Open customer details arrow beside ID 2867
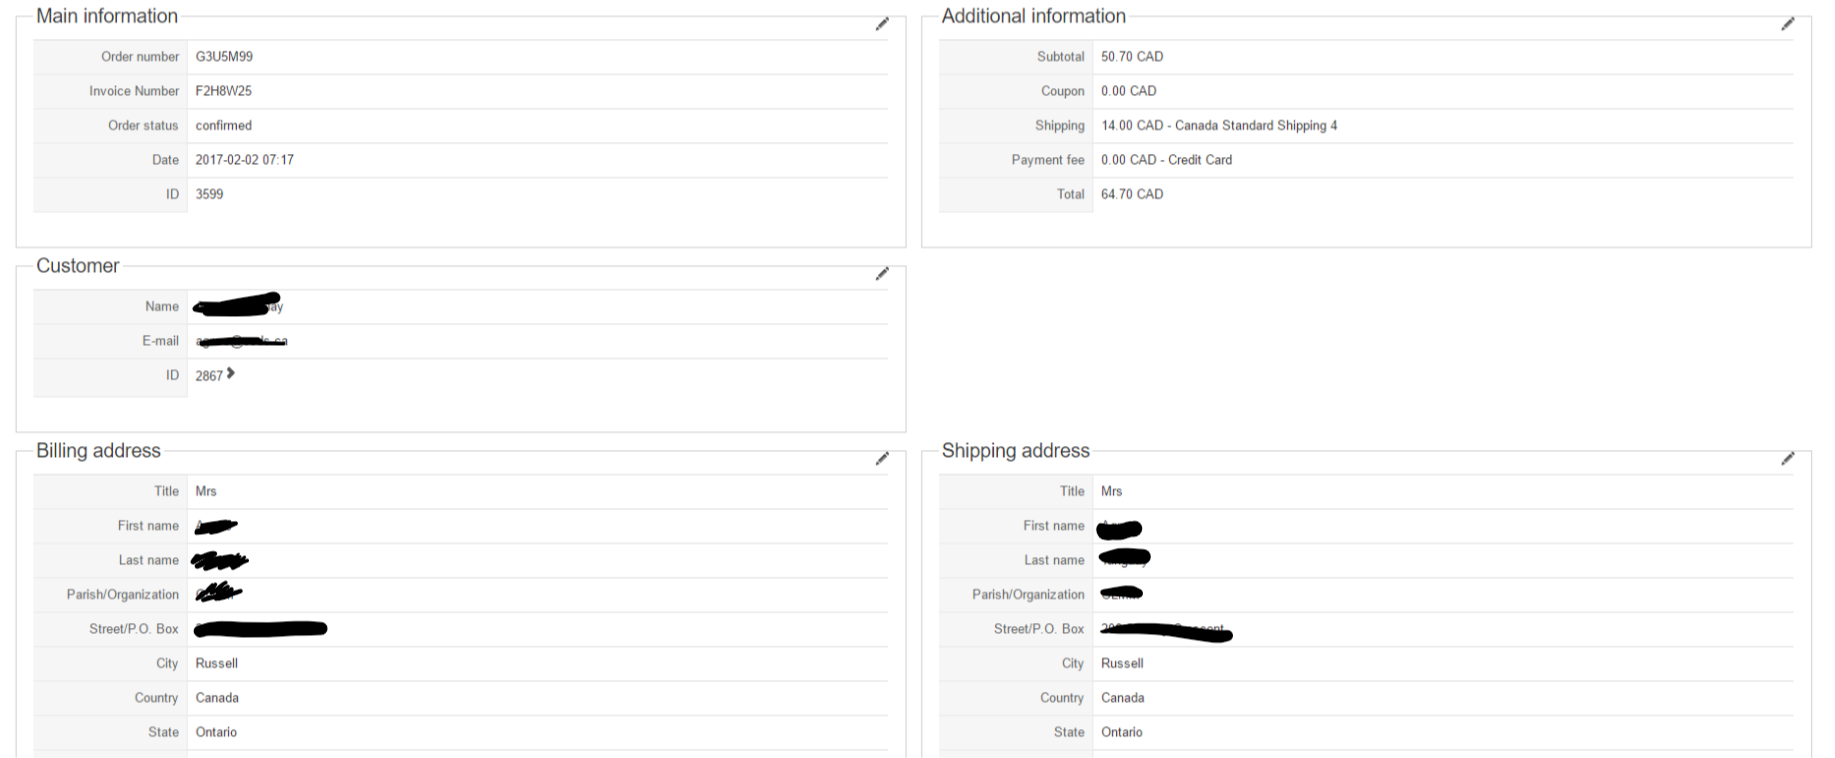Screen dimensions: 1835x758 (x=231, y=374)
